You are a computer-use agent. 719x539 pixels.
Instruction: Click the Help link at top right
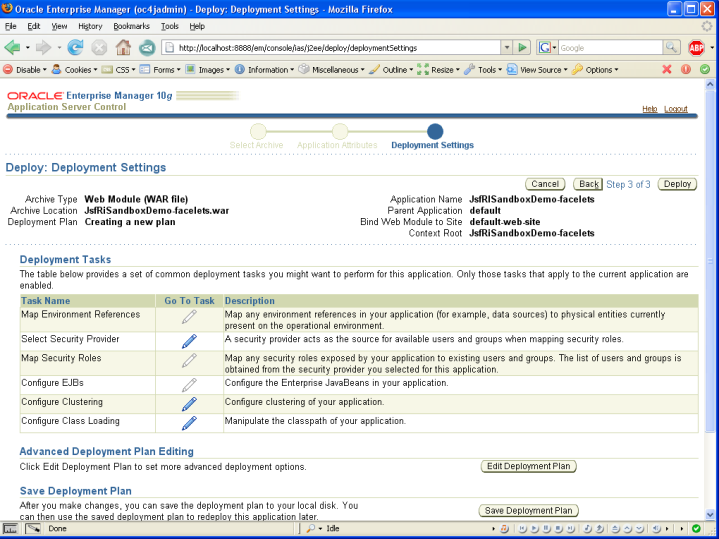[x=649, y=109]
